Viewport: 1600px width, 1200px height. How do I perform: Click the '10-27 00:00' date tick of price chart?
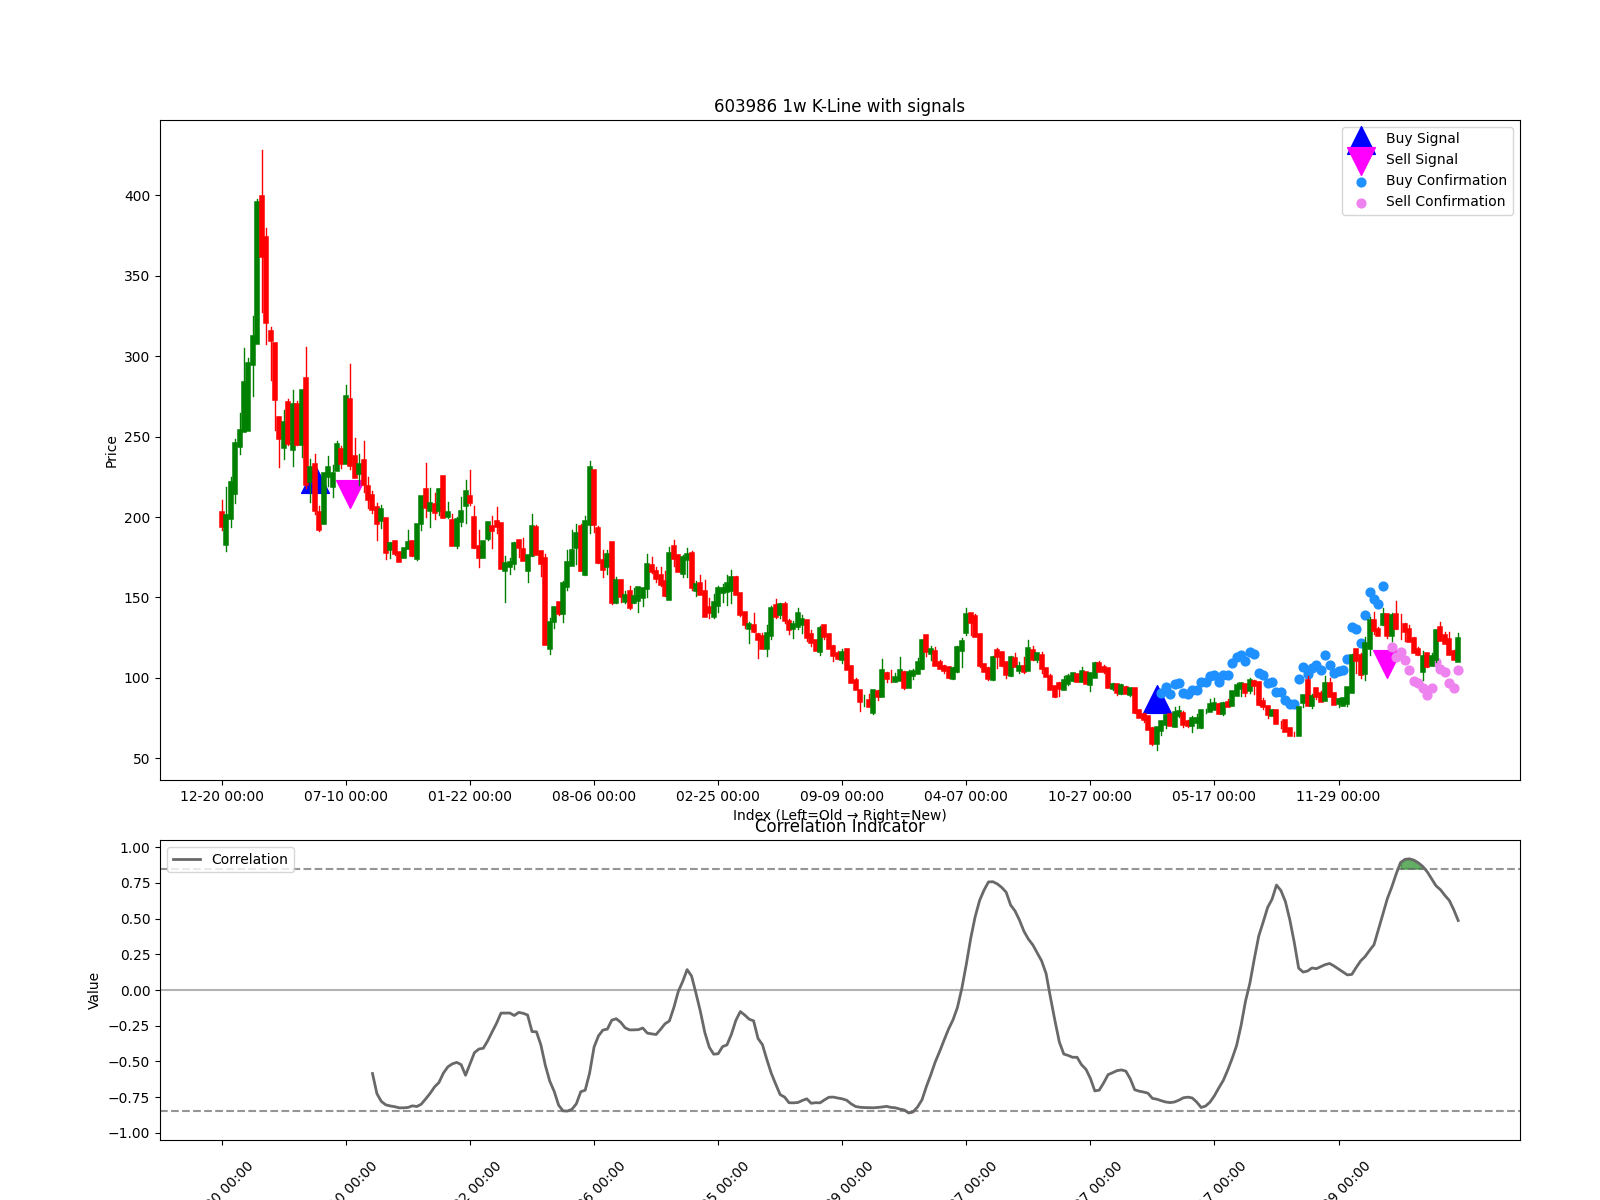click(1090, 797)
